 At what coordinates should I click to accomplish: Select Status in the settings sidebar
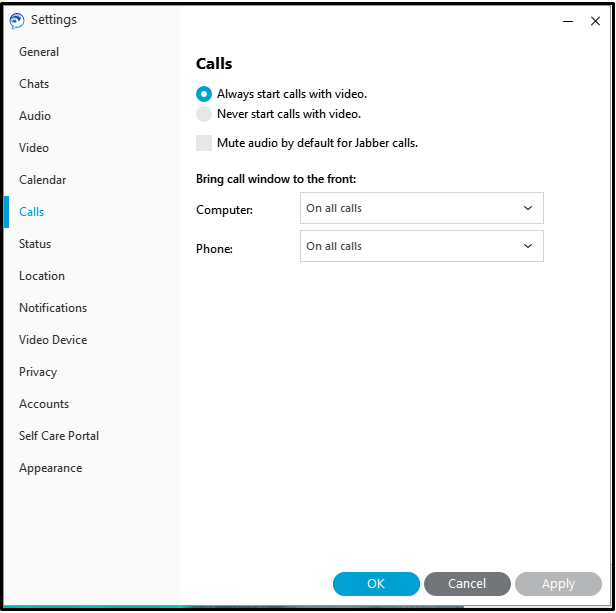click(x=35, y=244)
